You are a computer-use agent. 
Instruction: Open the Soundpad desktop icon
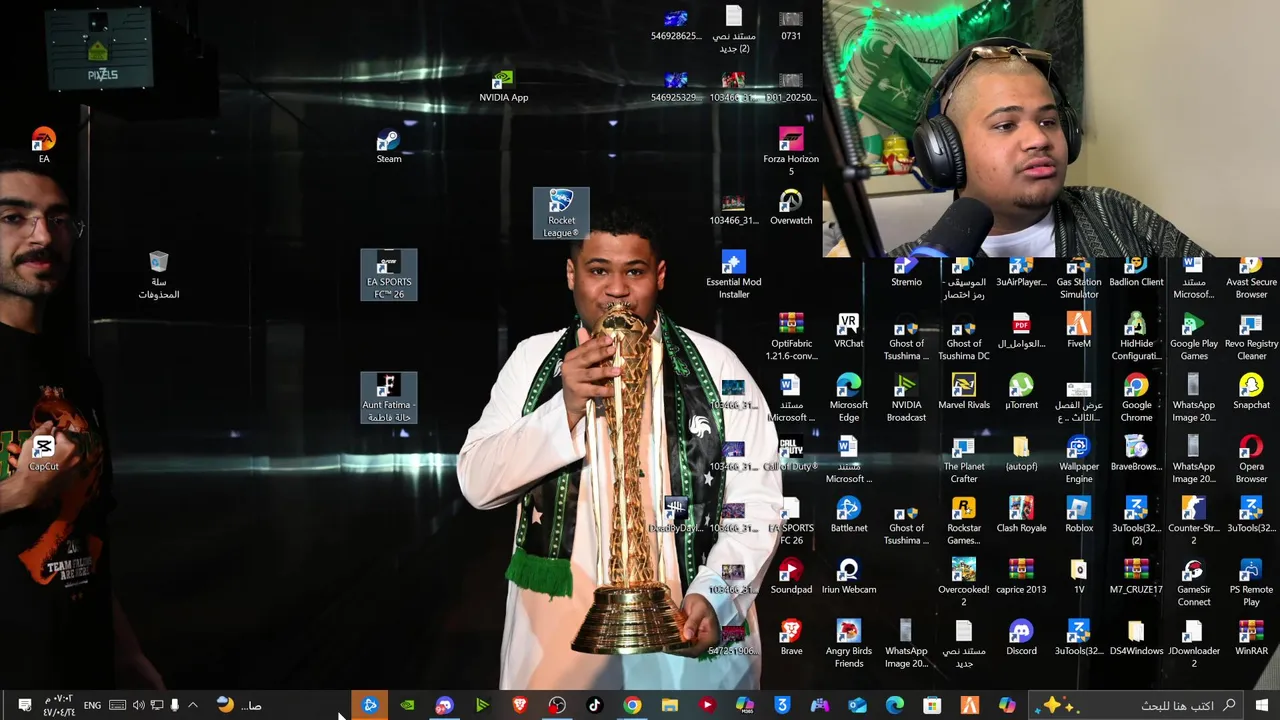click(791, 577)
